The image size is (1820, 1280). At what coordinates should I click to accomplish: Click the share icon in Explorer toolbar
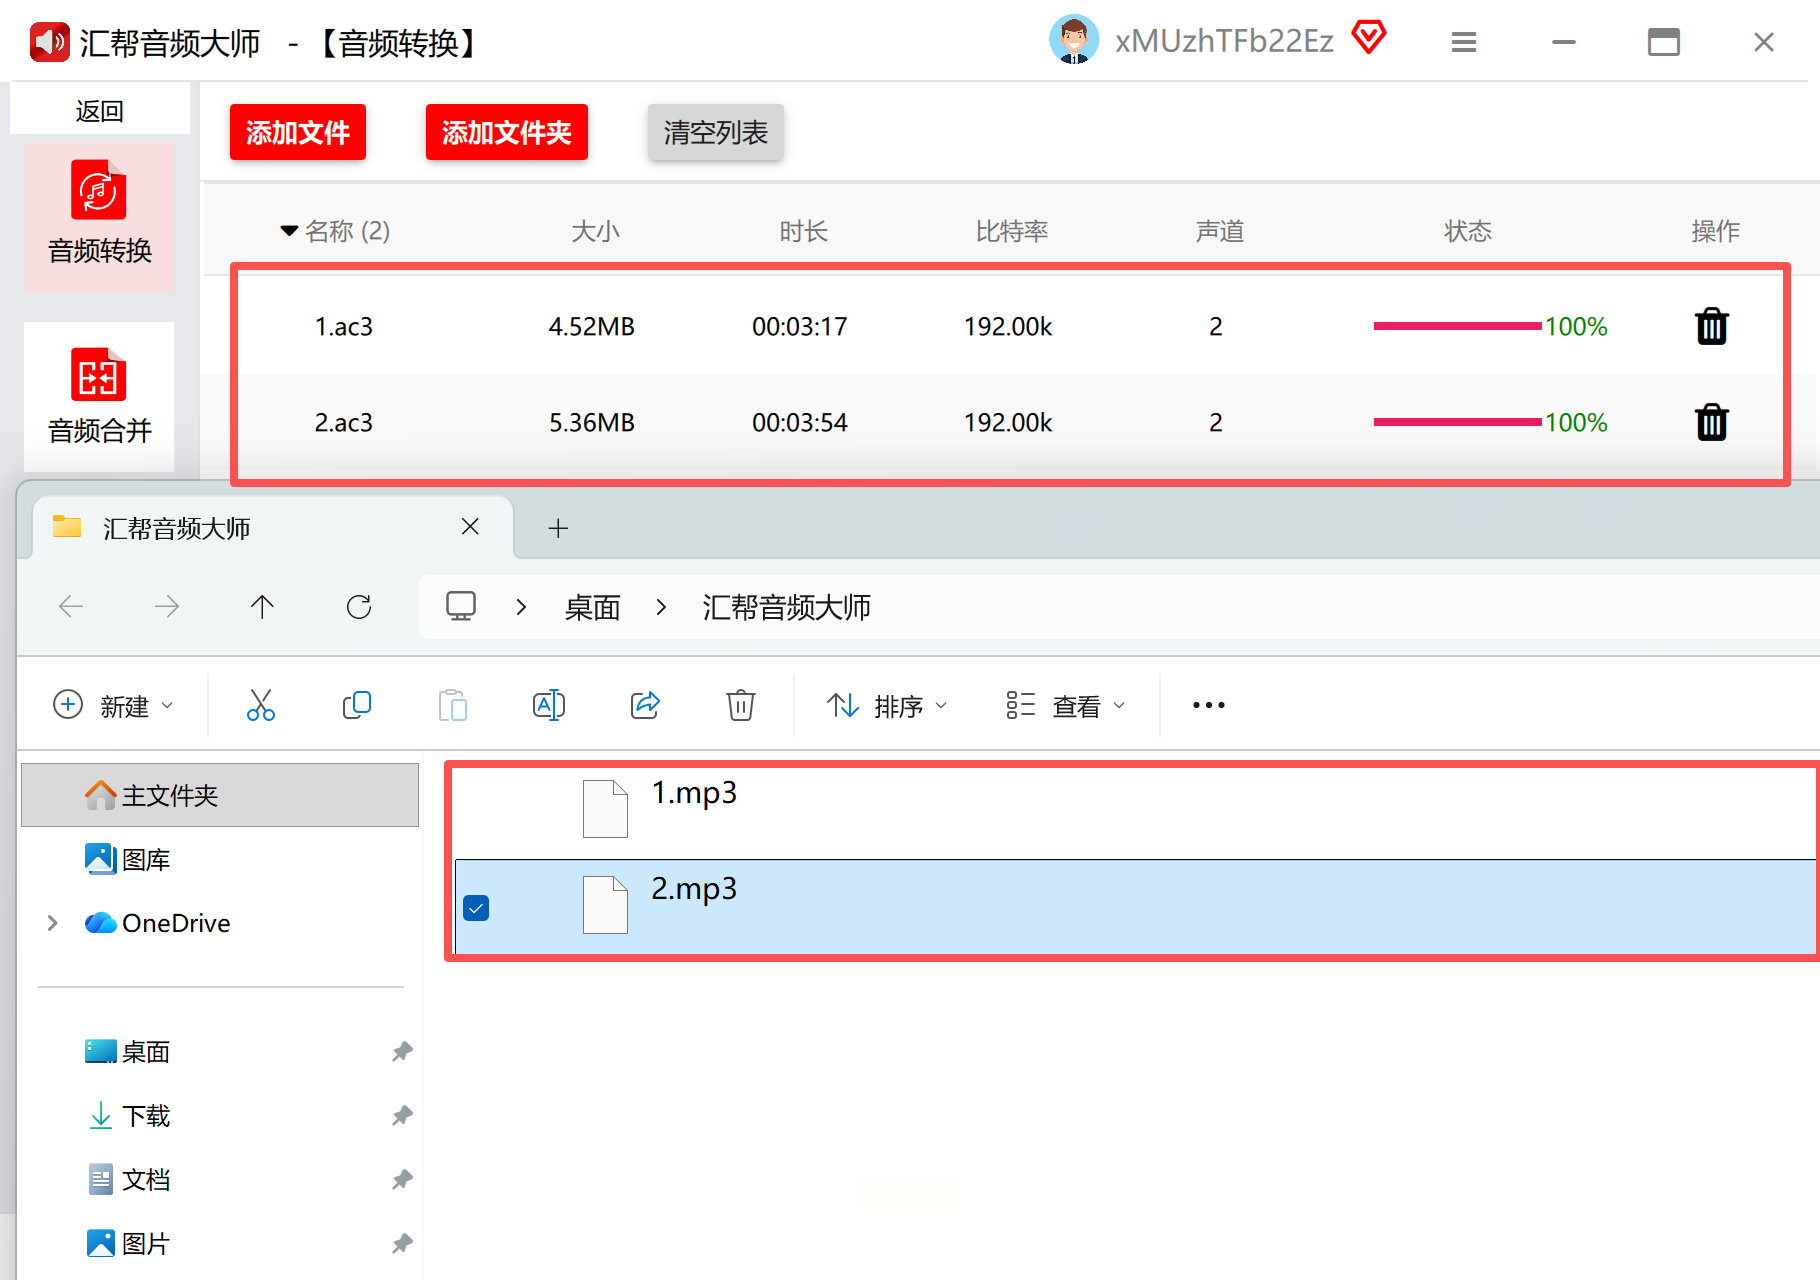[x=645, y=706]
